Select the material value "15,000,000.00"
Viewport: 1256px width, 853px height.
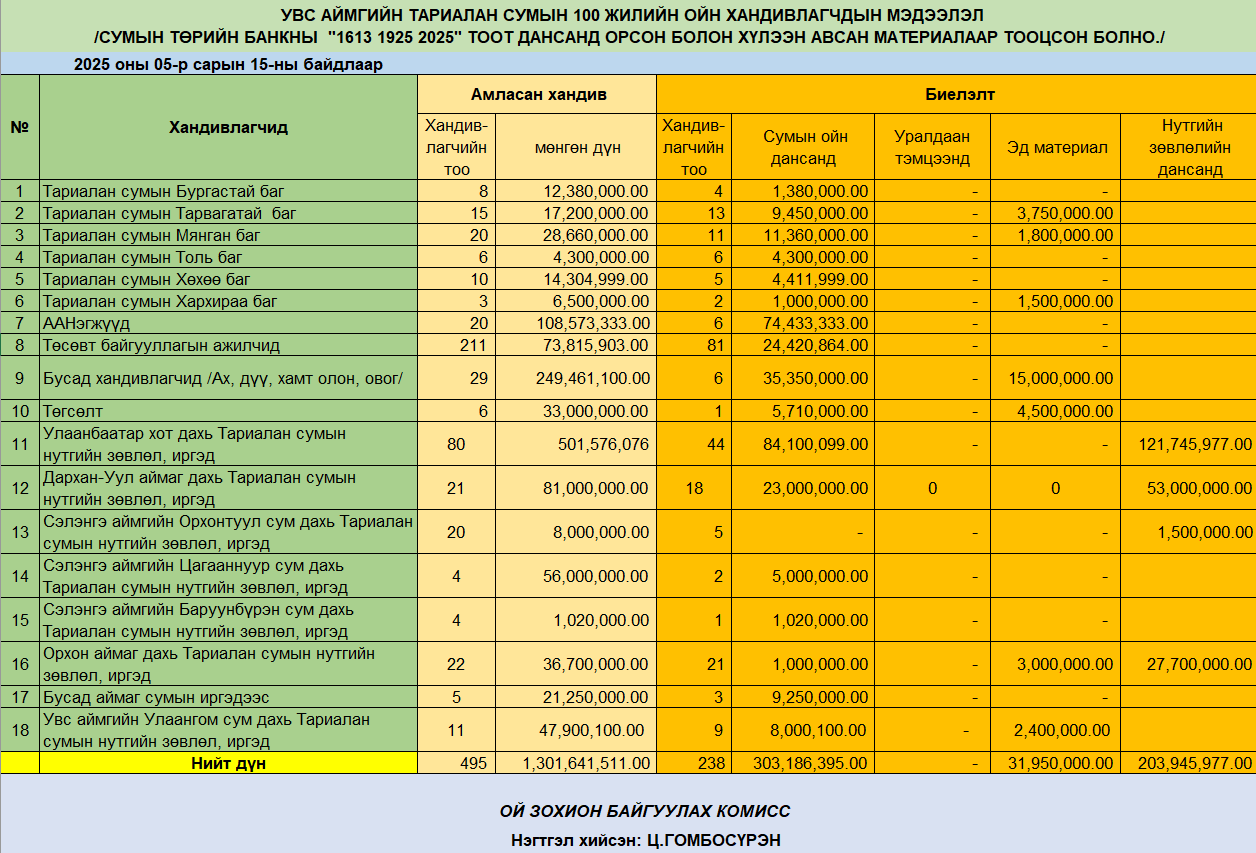pyautogui.click(x=1060, y=378)
